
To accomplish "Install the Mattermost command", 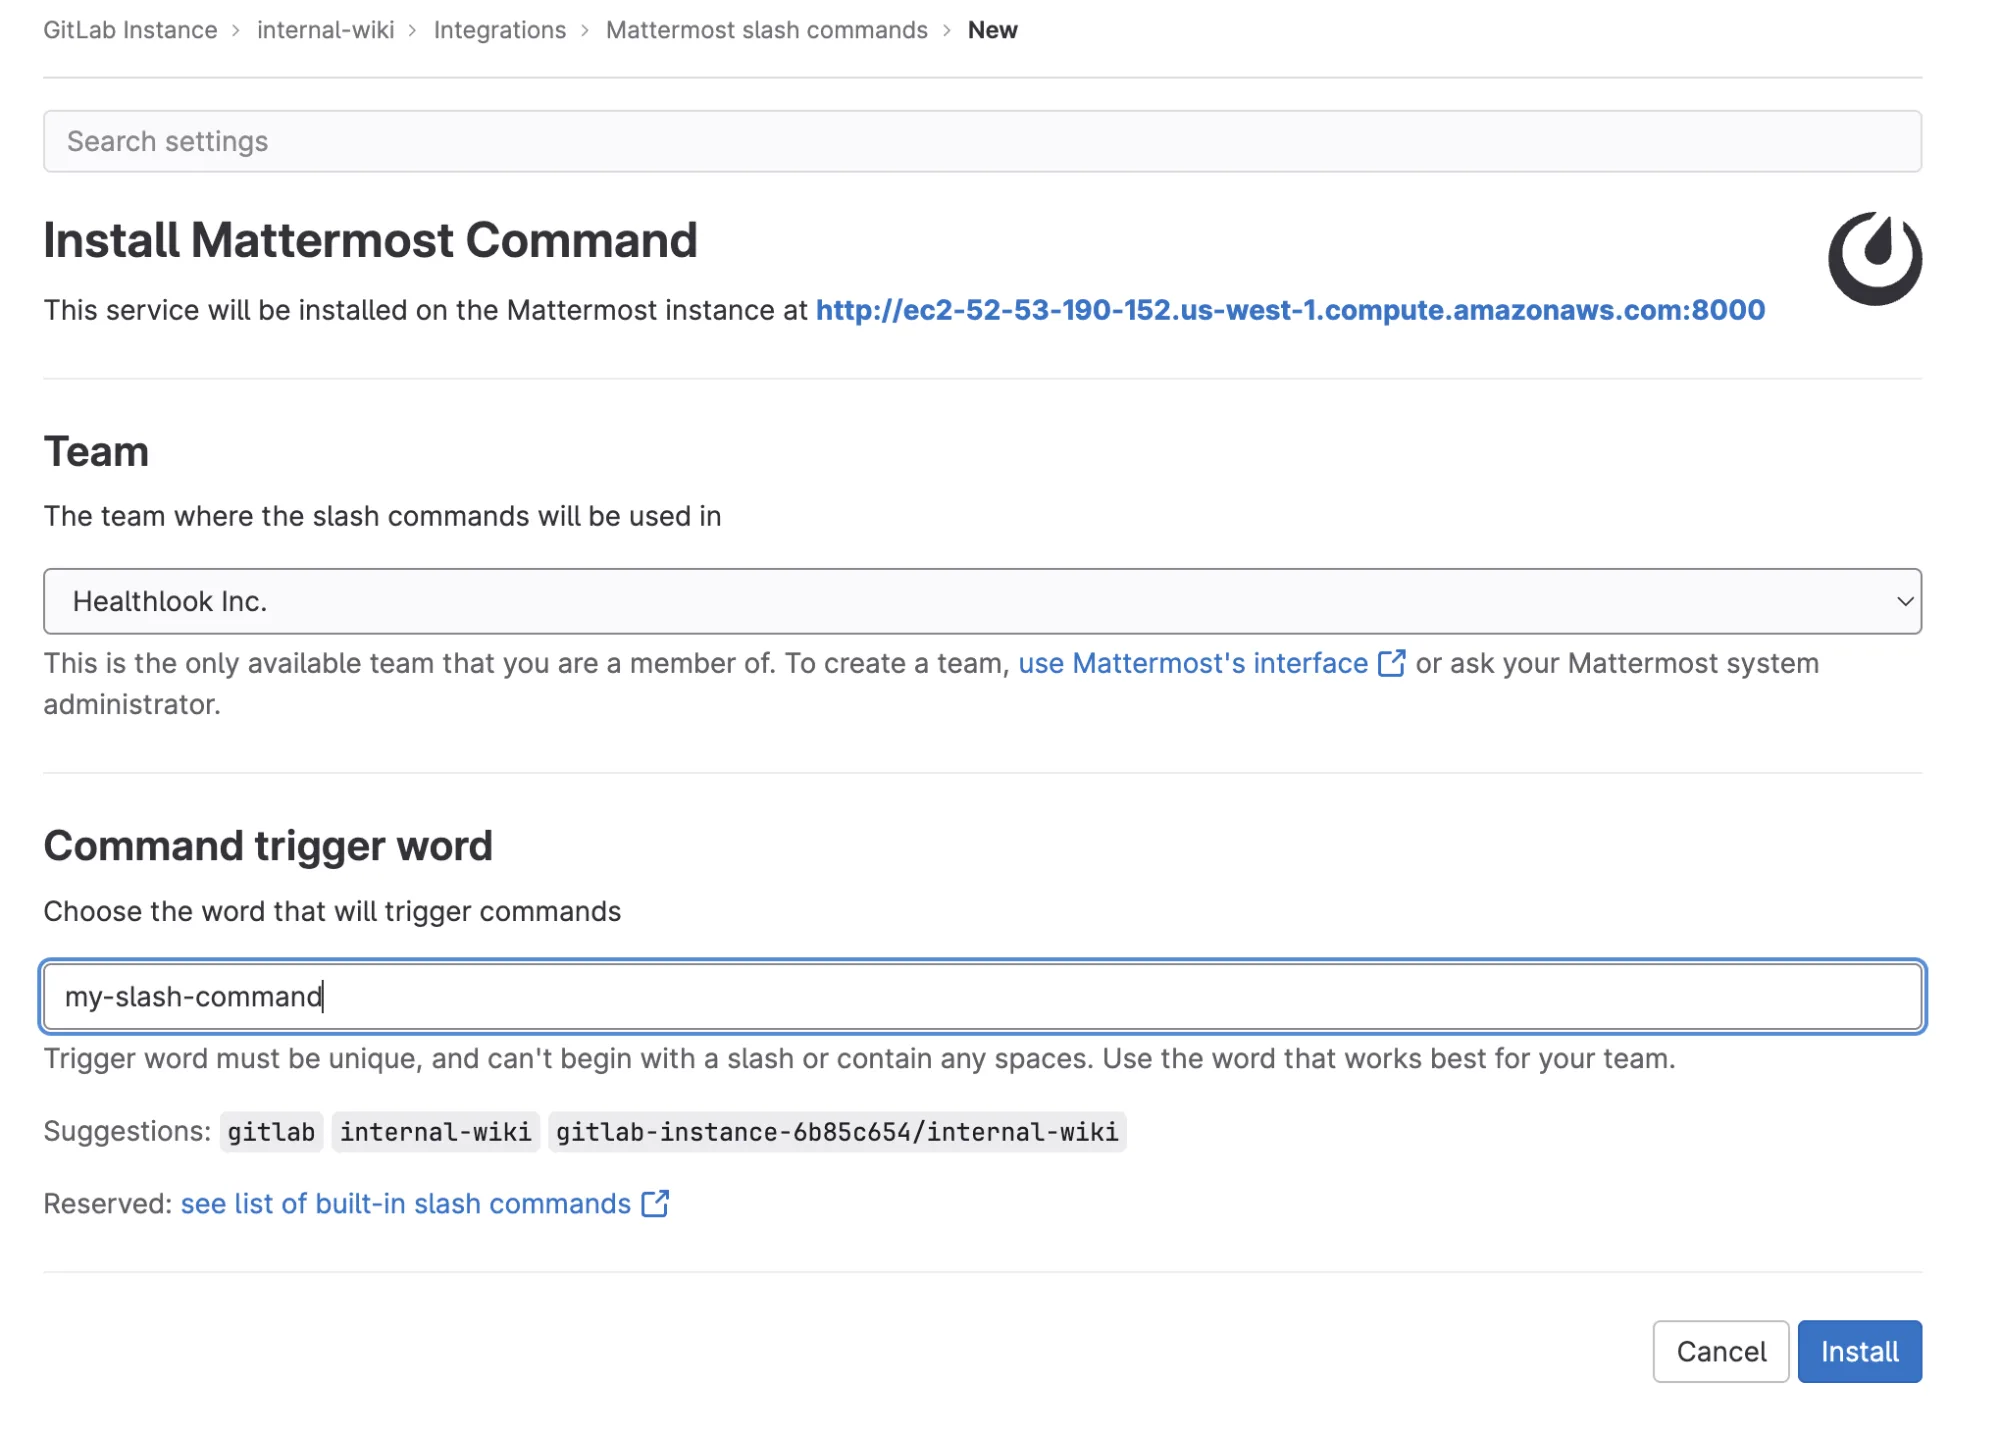I will point(1859,1351).
